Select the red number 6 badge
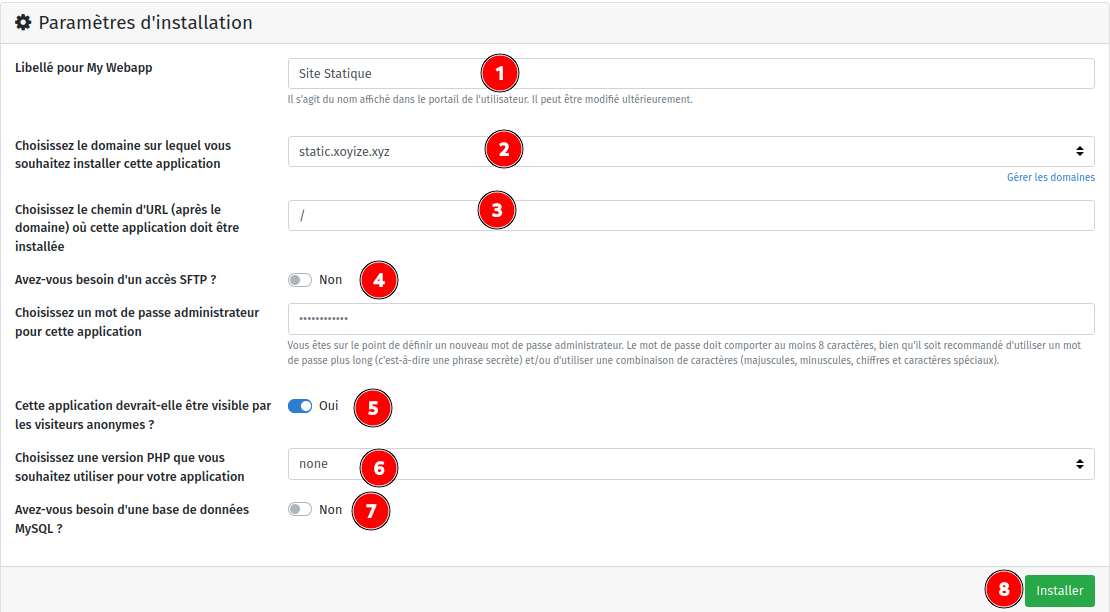The width and height of the screenshot is (1110, 612). (x=379, y=466)
